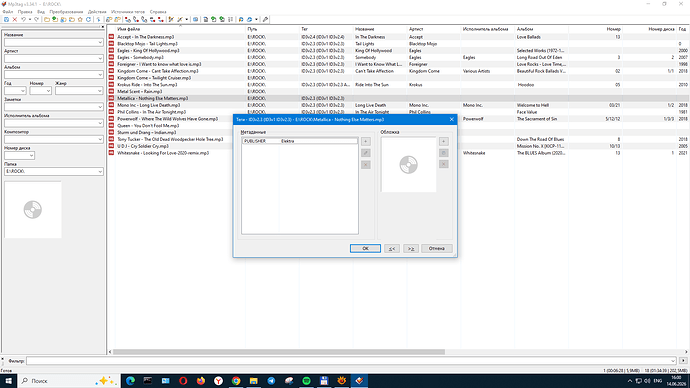Open Spotify from the taskbar
The image size is (690, 388).
coord(306,381)
